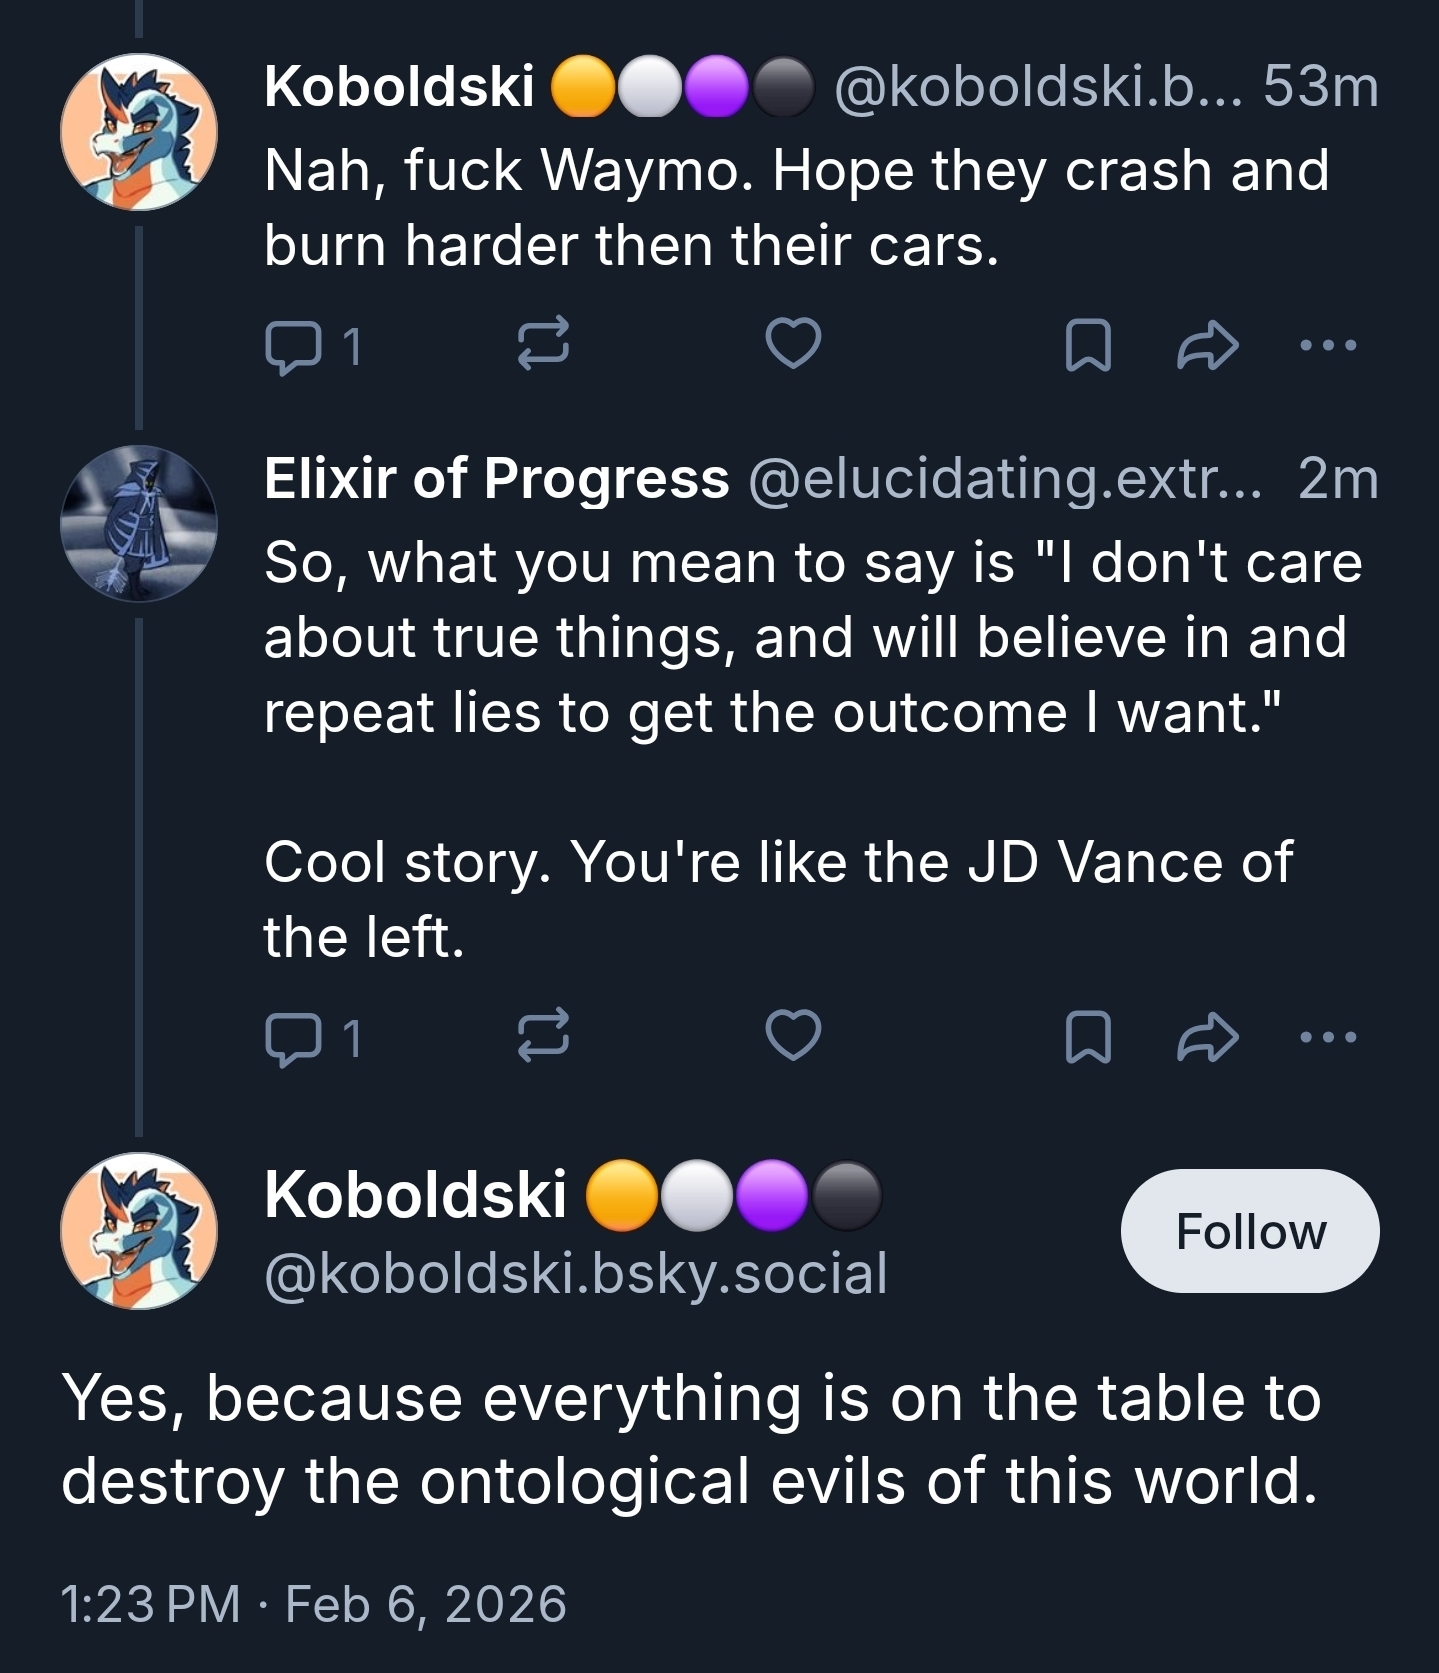Like the Elixir of Progress post
1439x1673 pixels.
[793, 1035]
